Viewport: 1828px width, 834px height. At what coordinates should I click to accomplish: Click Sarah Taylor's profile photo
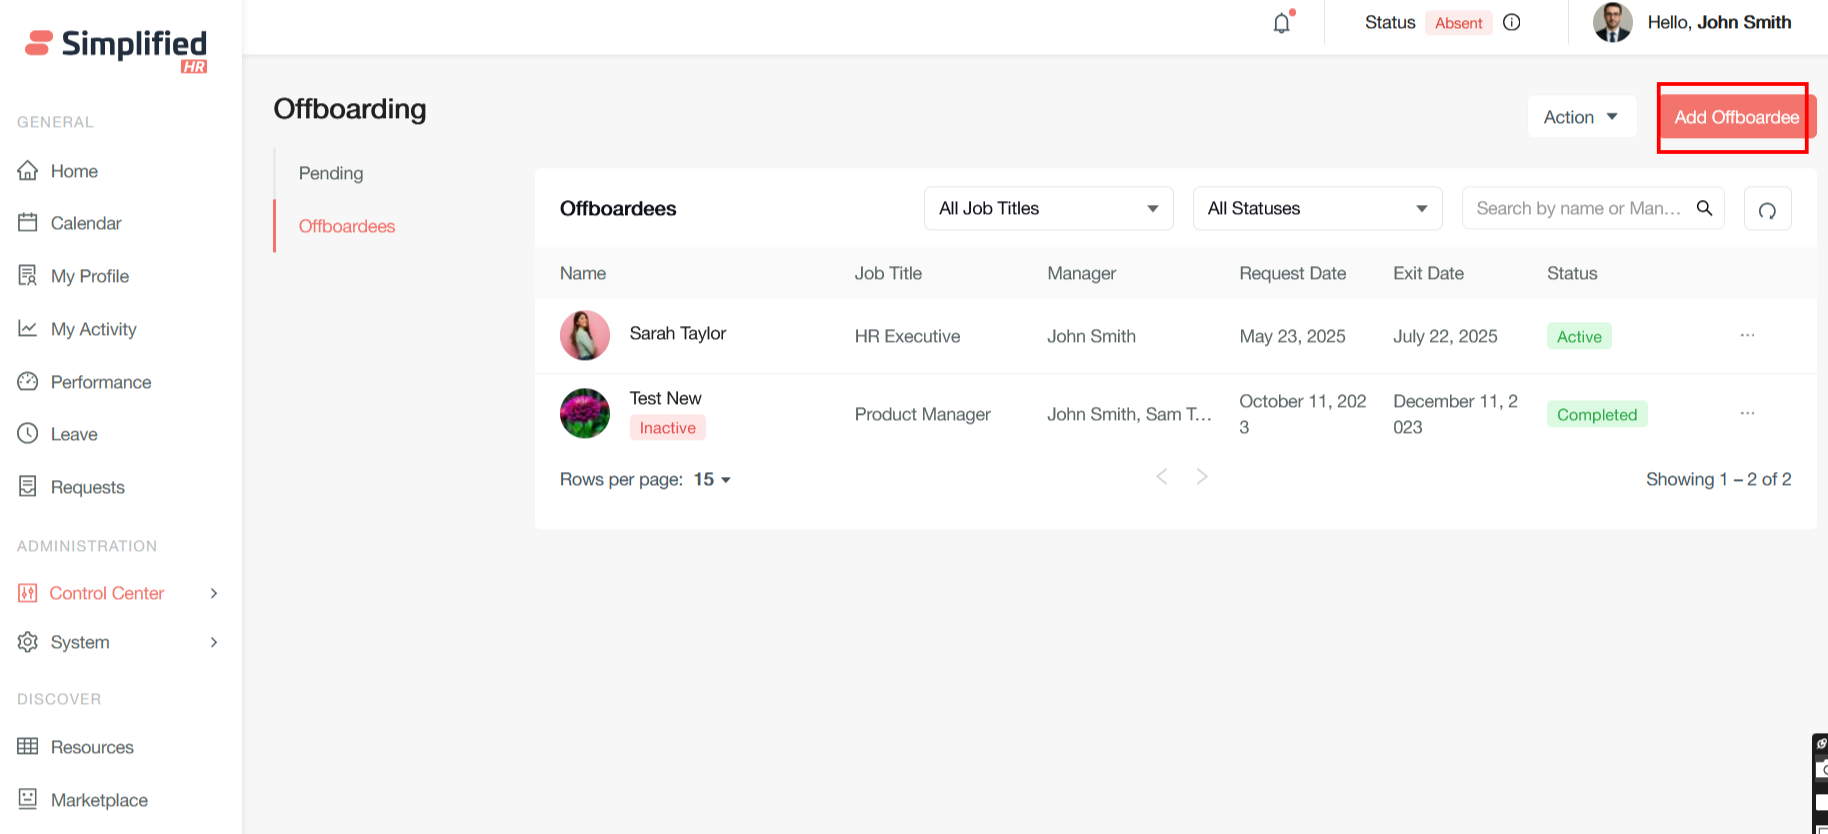pos(585,335)
